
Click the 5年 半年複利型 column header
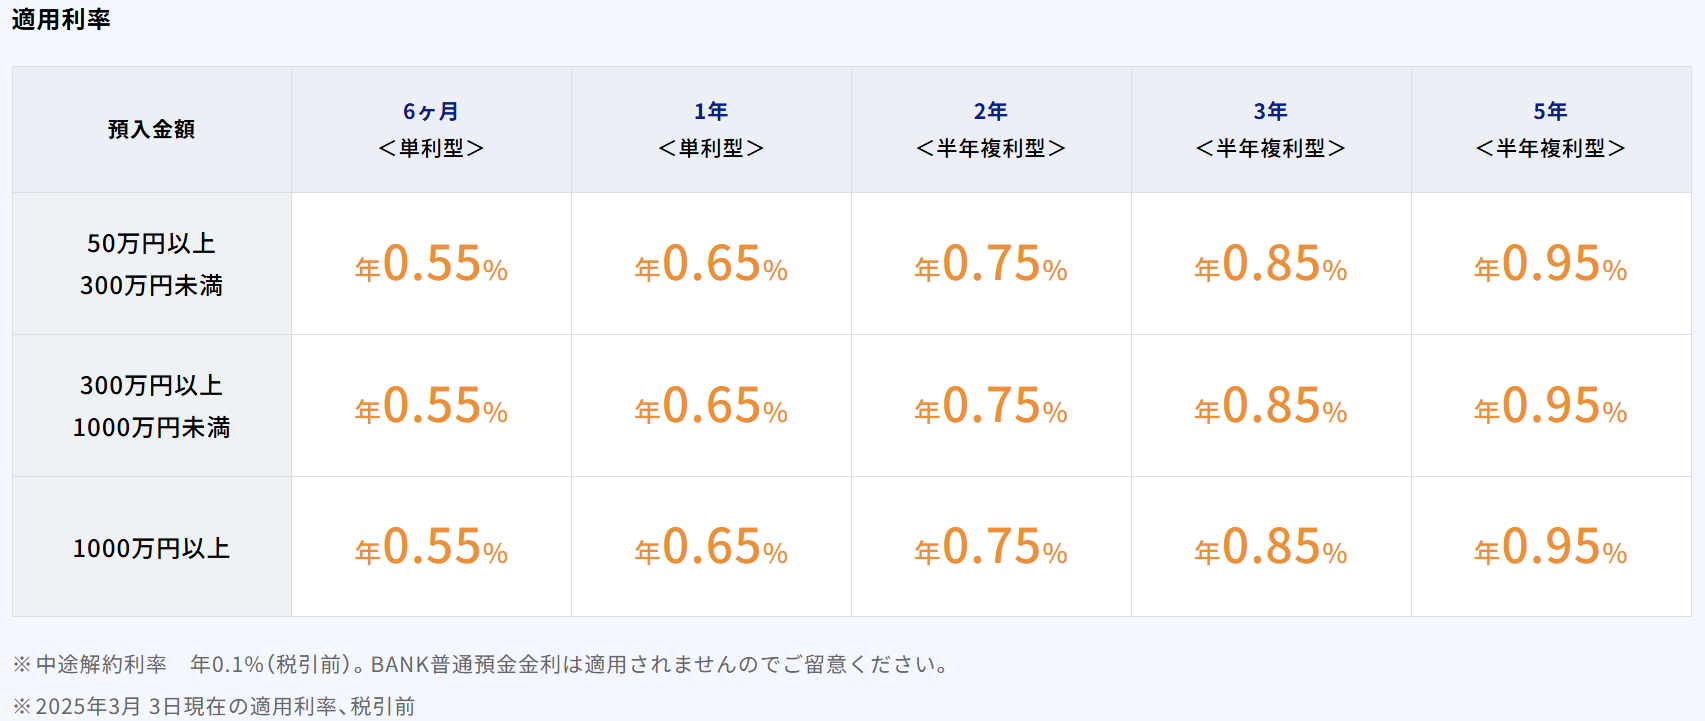(1551, 130)
